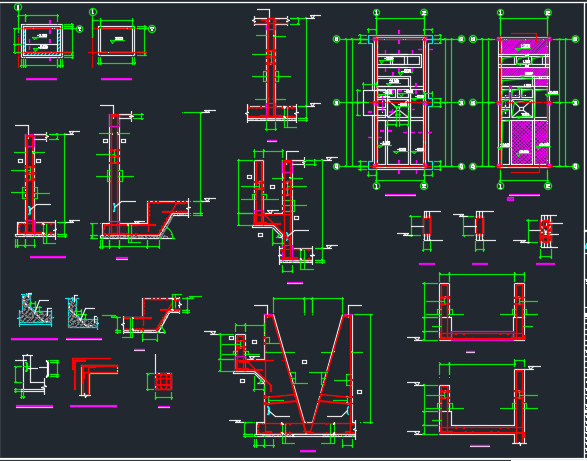Select the red L-shaped corner rebar detail

[x=95, y=377]
